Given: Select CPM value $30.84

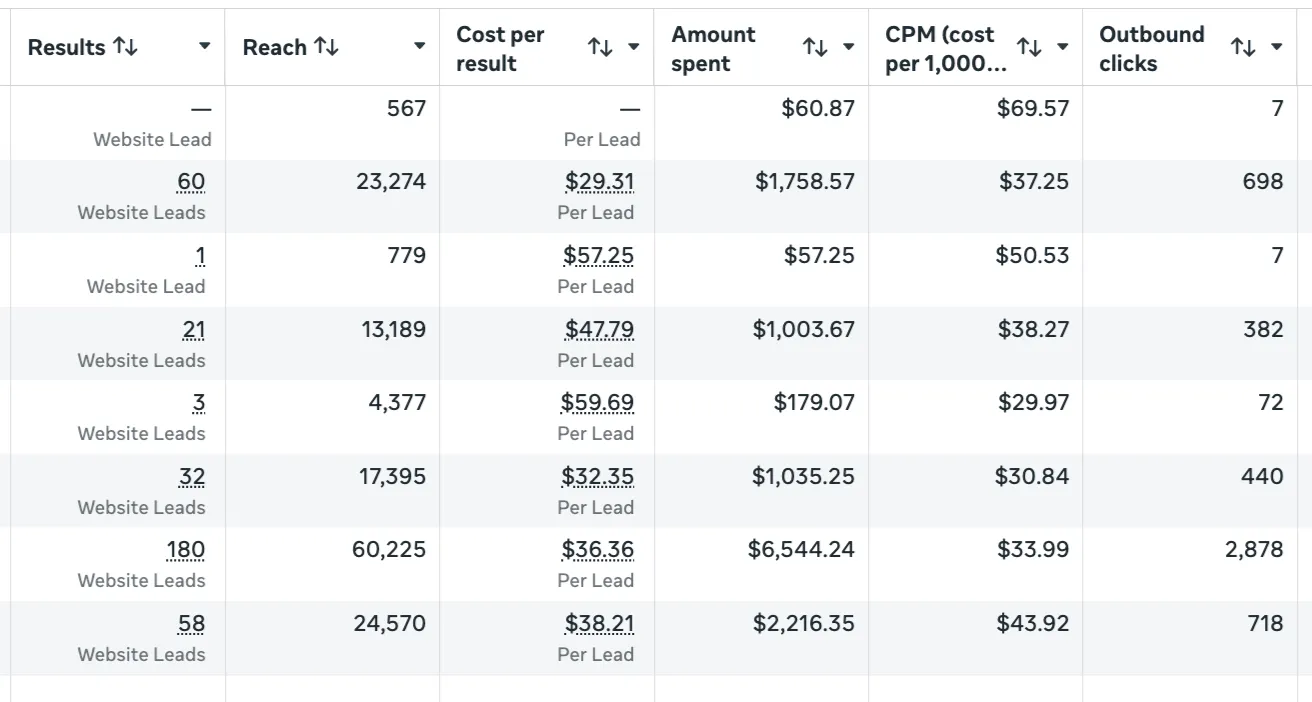Looking at the screenshot, I should coord(1032,477).
